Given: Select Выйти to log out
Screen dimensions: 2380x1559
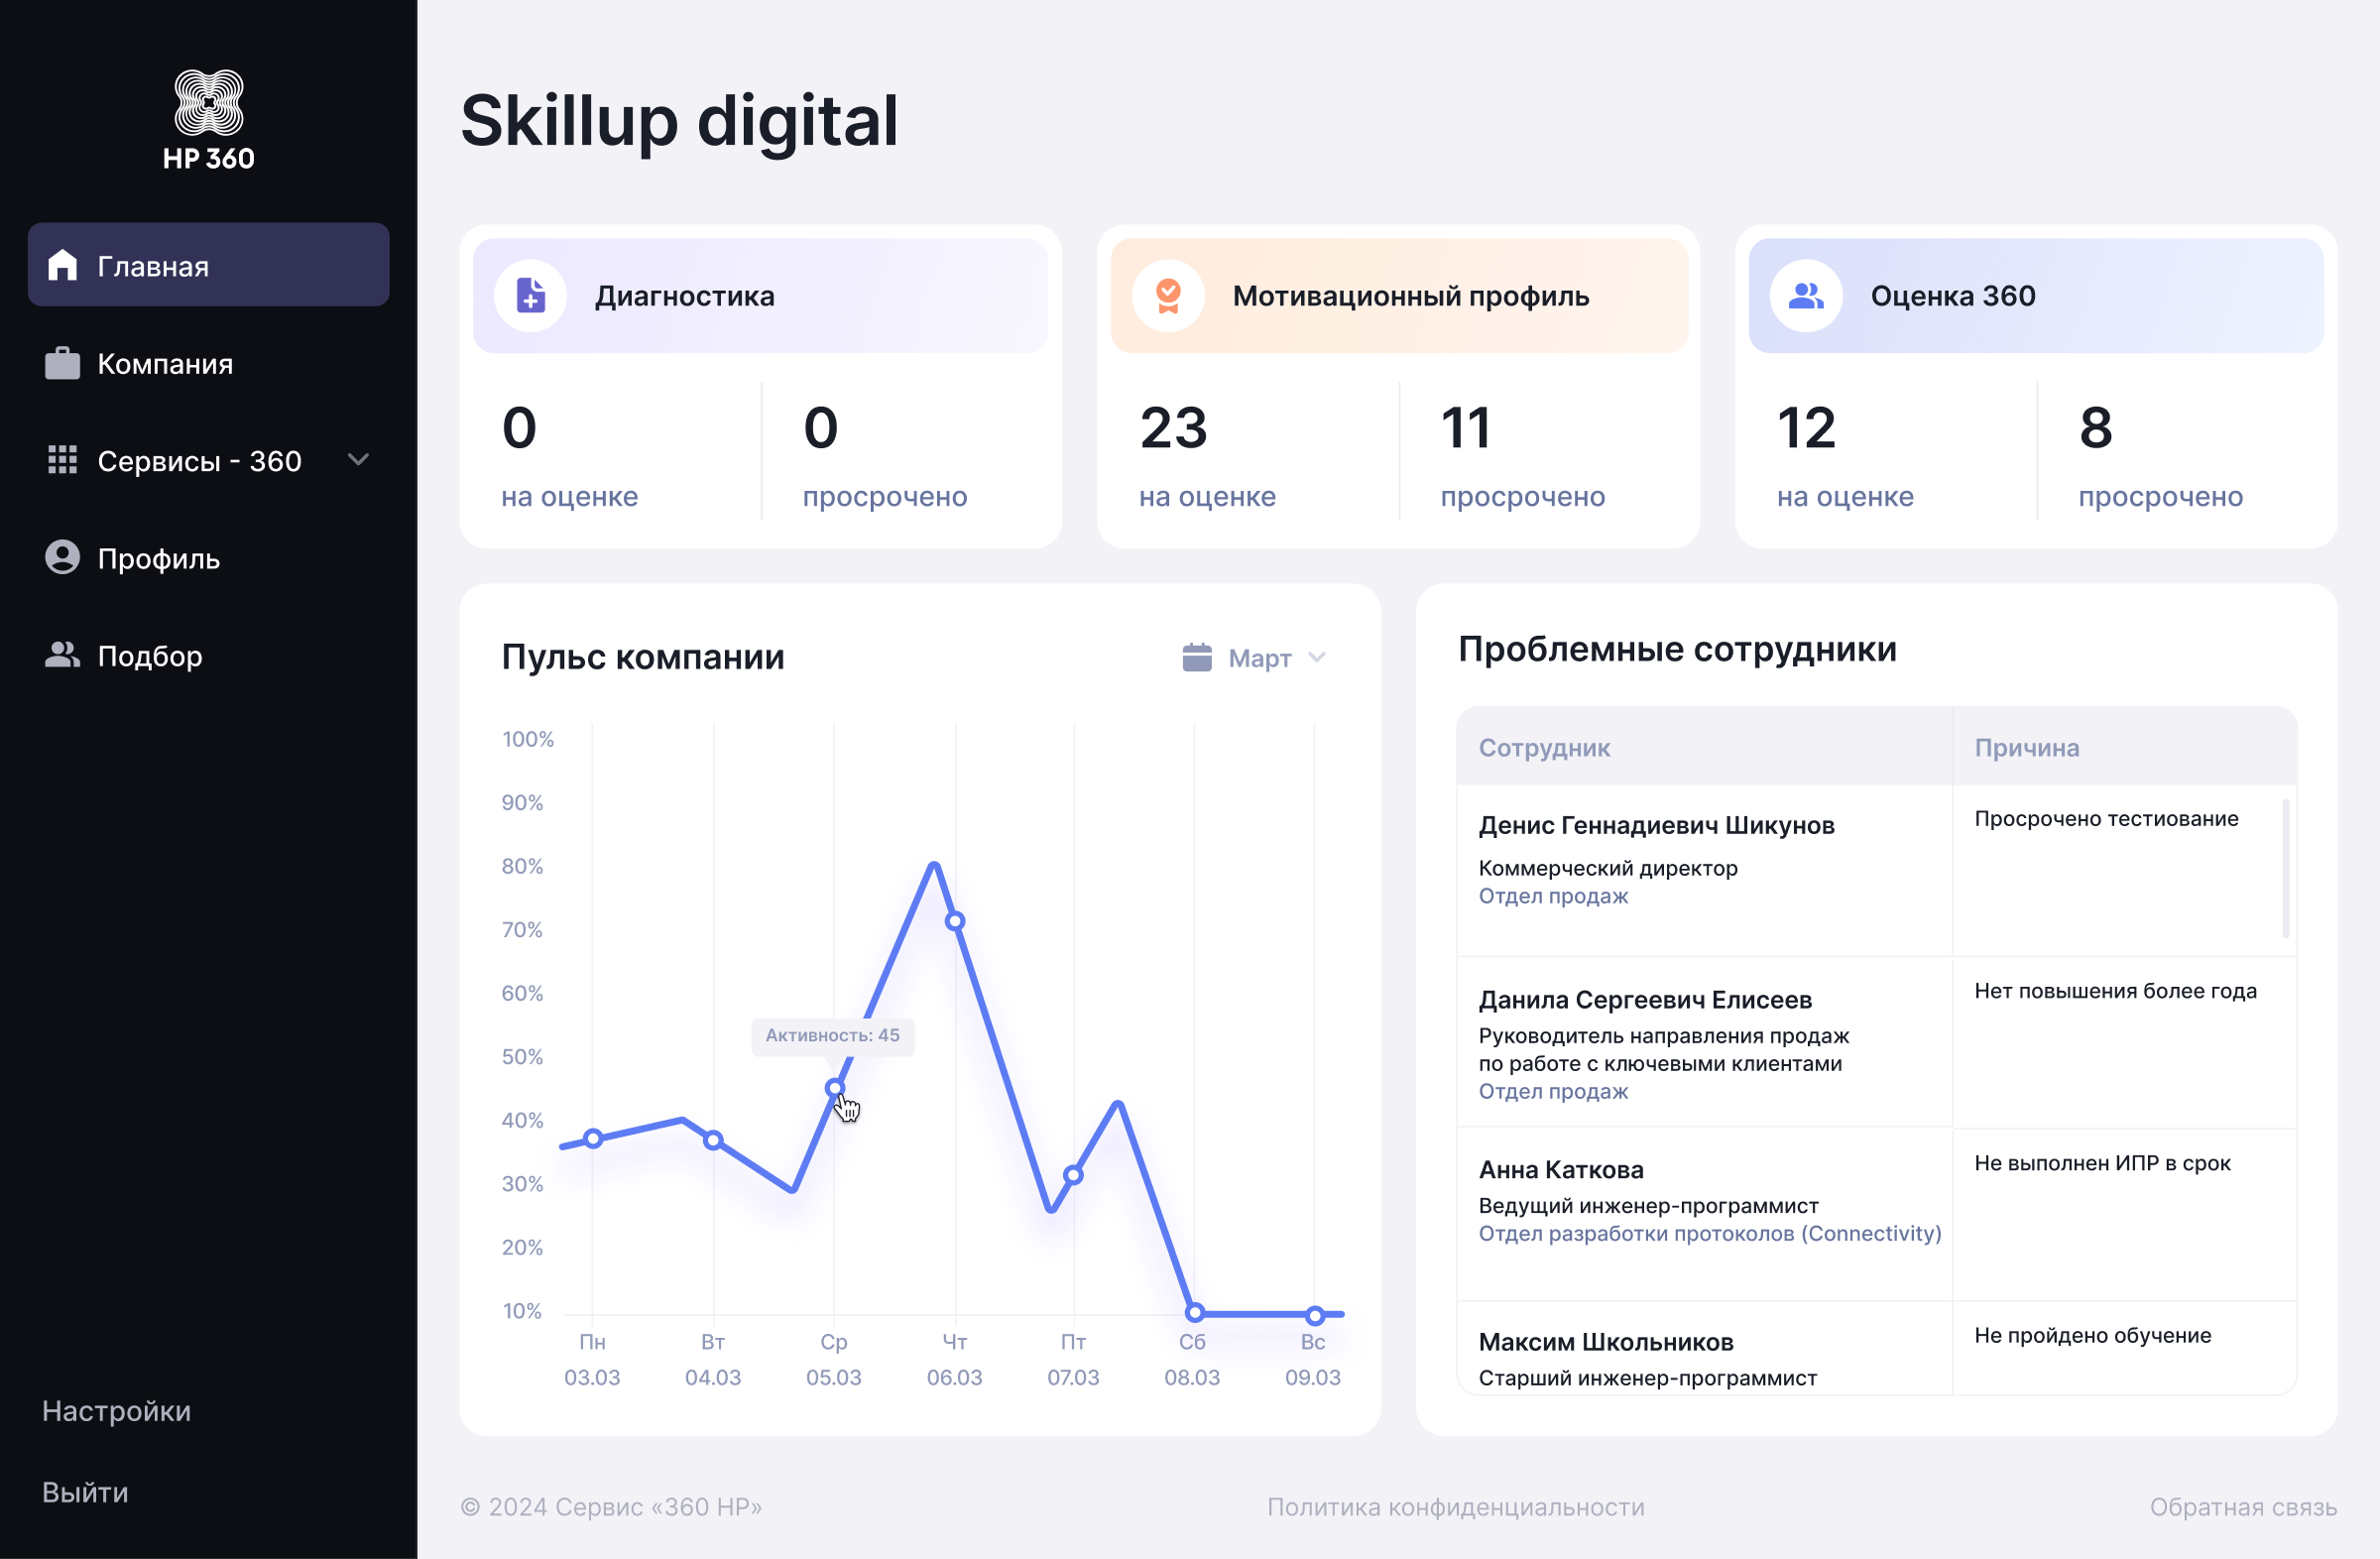Looking at the screenshot, I should pyautogui.click(x=85, y=1491).
